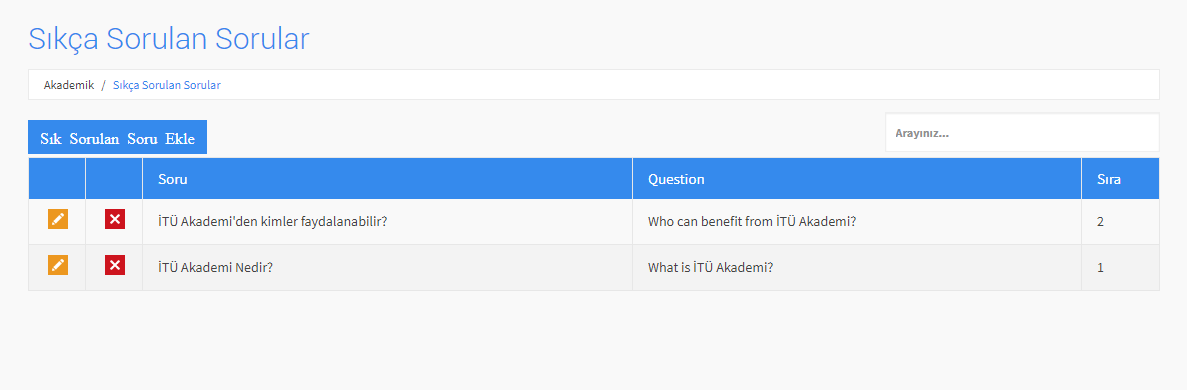Click the 'Sık Sorulan Soru Ekle' button
This screenshot has width=1187, height=390.
[117, 138]
